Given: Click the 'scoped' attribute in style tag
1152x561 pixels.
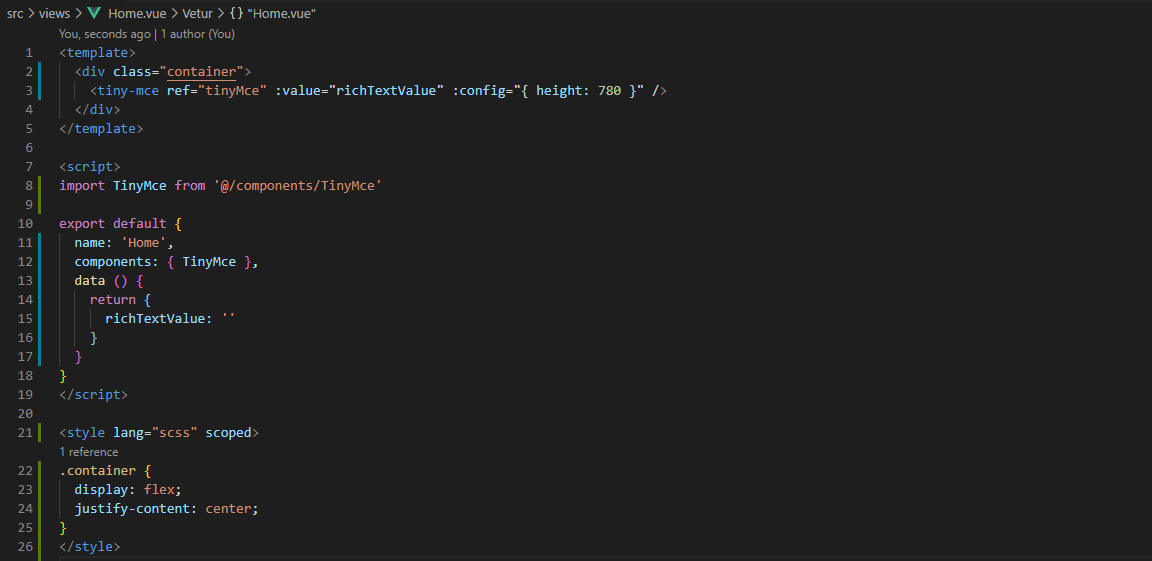Looking at the screenshot, I should 228,432.
